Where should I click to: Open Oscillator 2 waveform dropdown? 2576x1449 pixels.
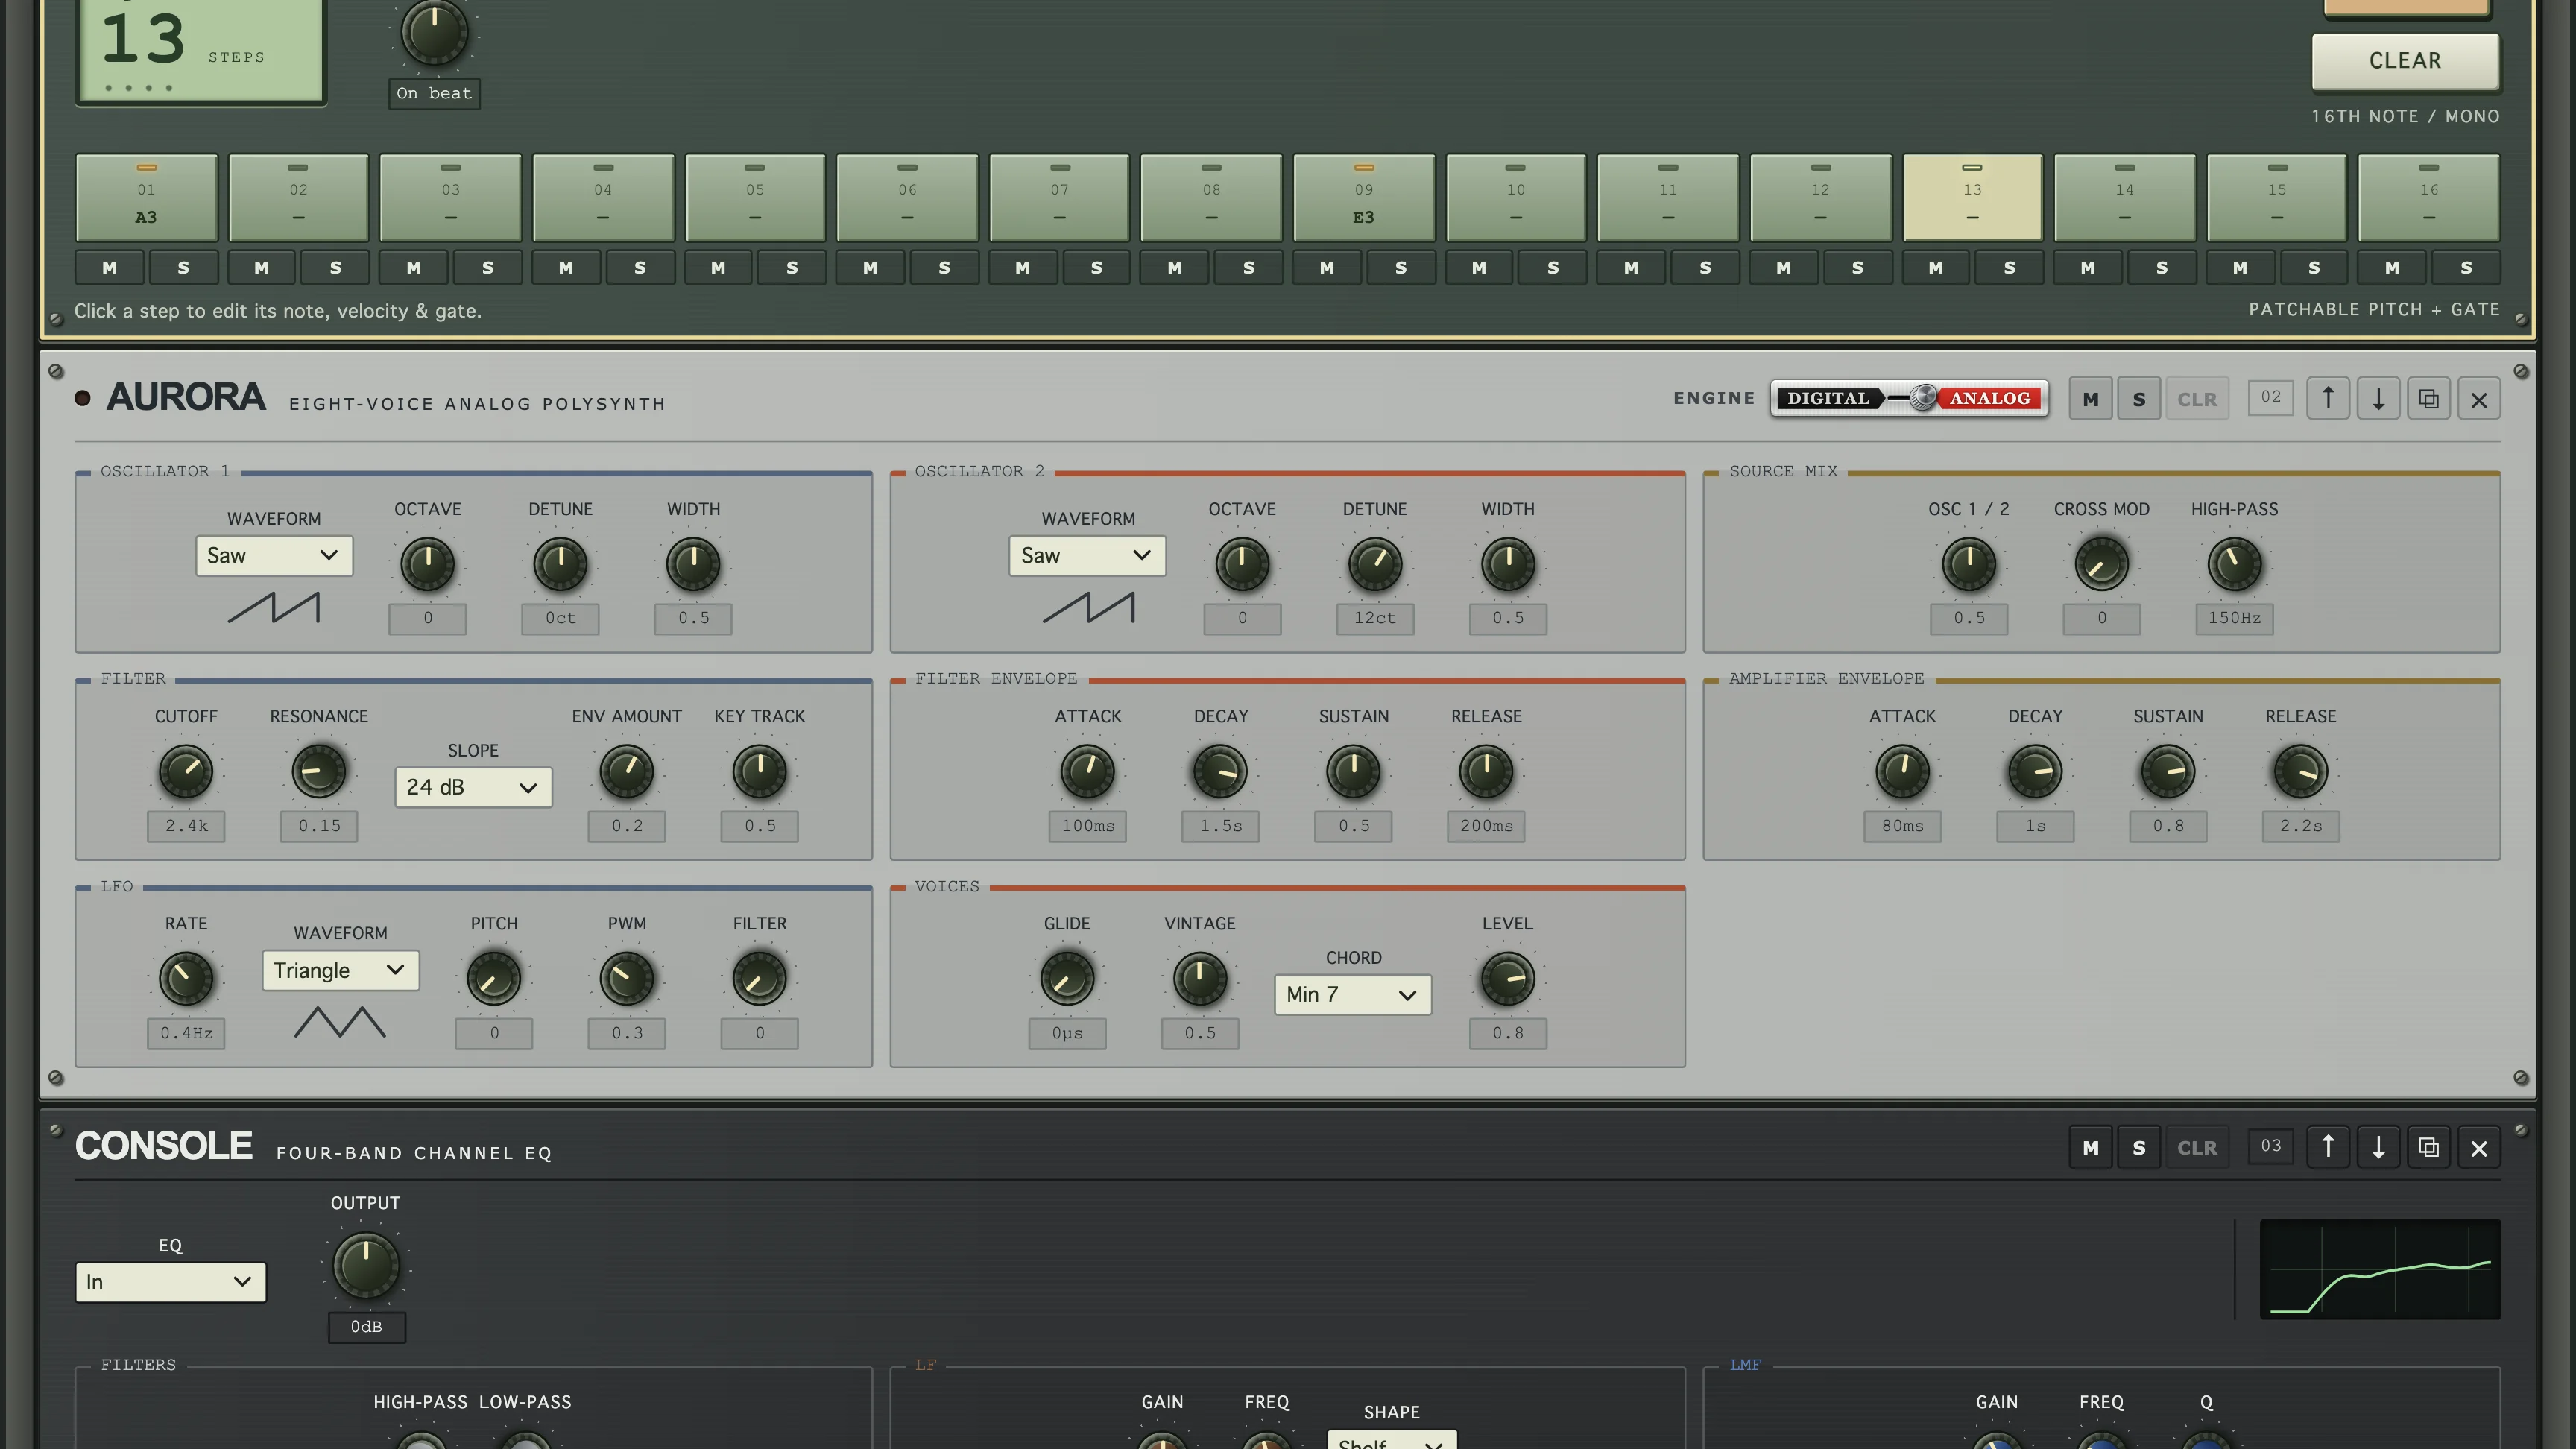tap(1088, 556)
